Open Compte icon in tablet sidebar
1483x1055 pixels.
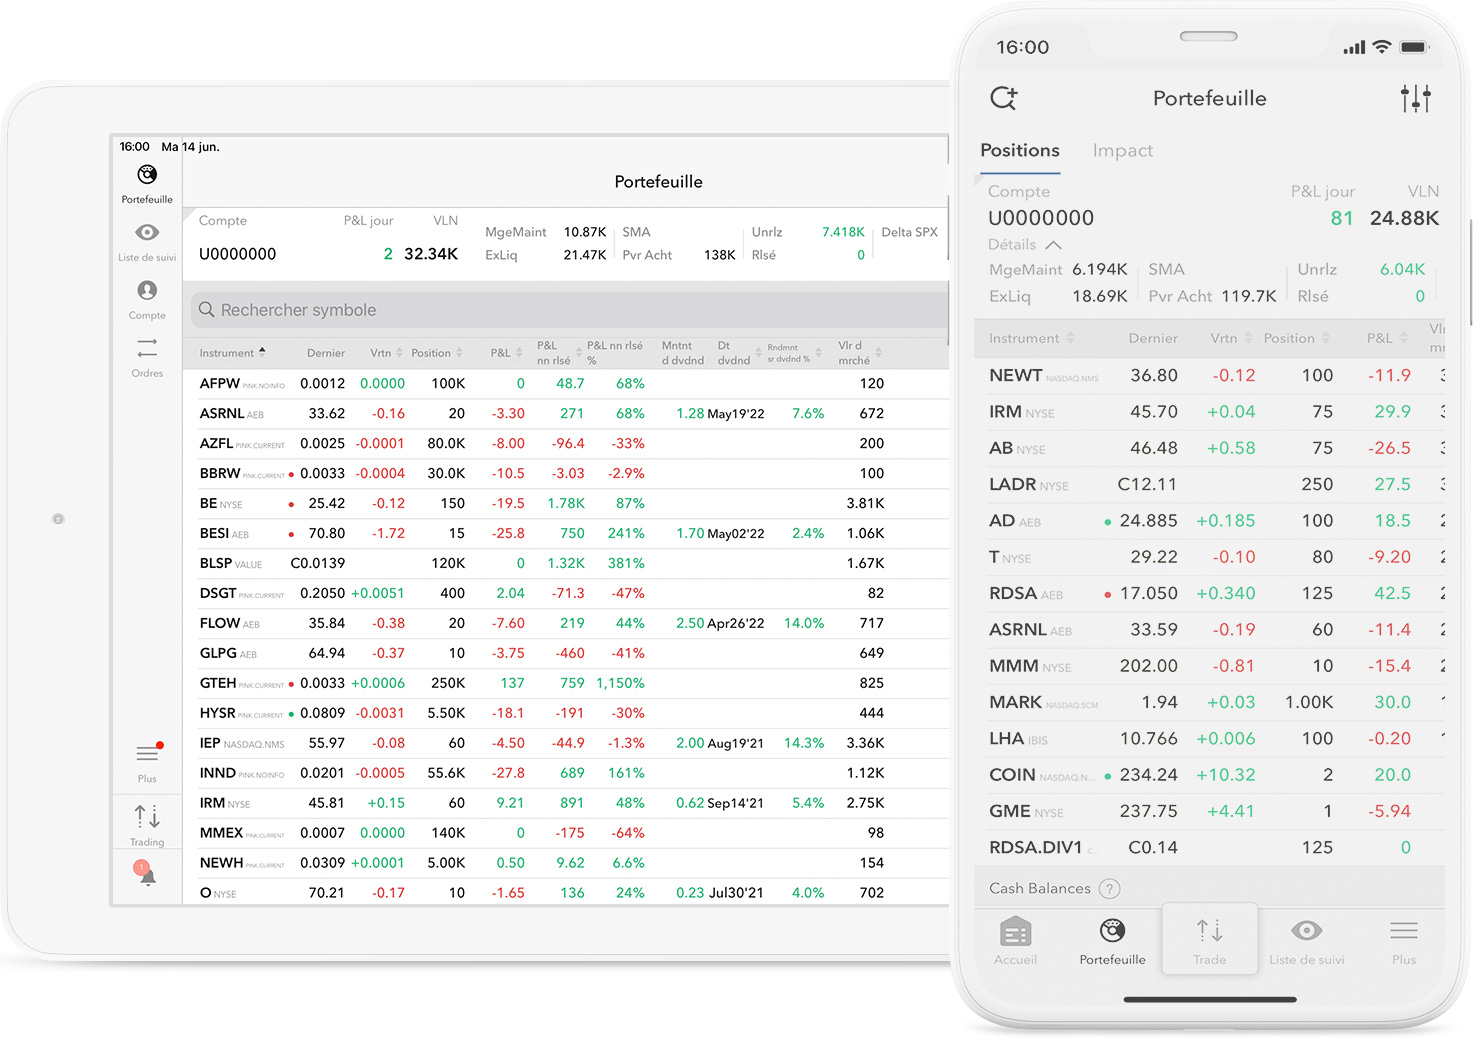tap(147, 290)
